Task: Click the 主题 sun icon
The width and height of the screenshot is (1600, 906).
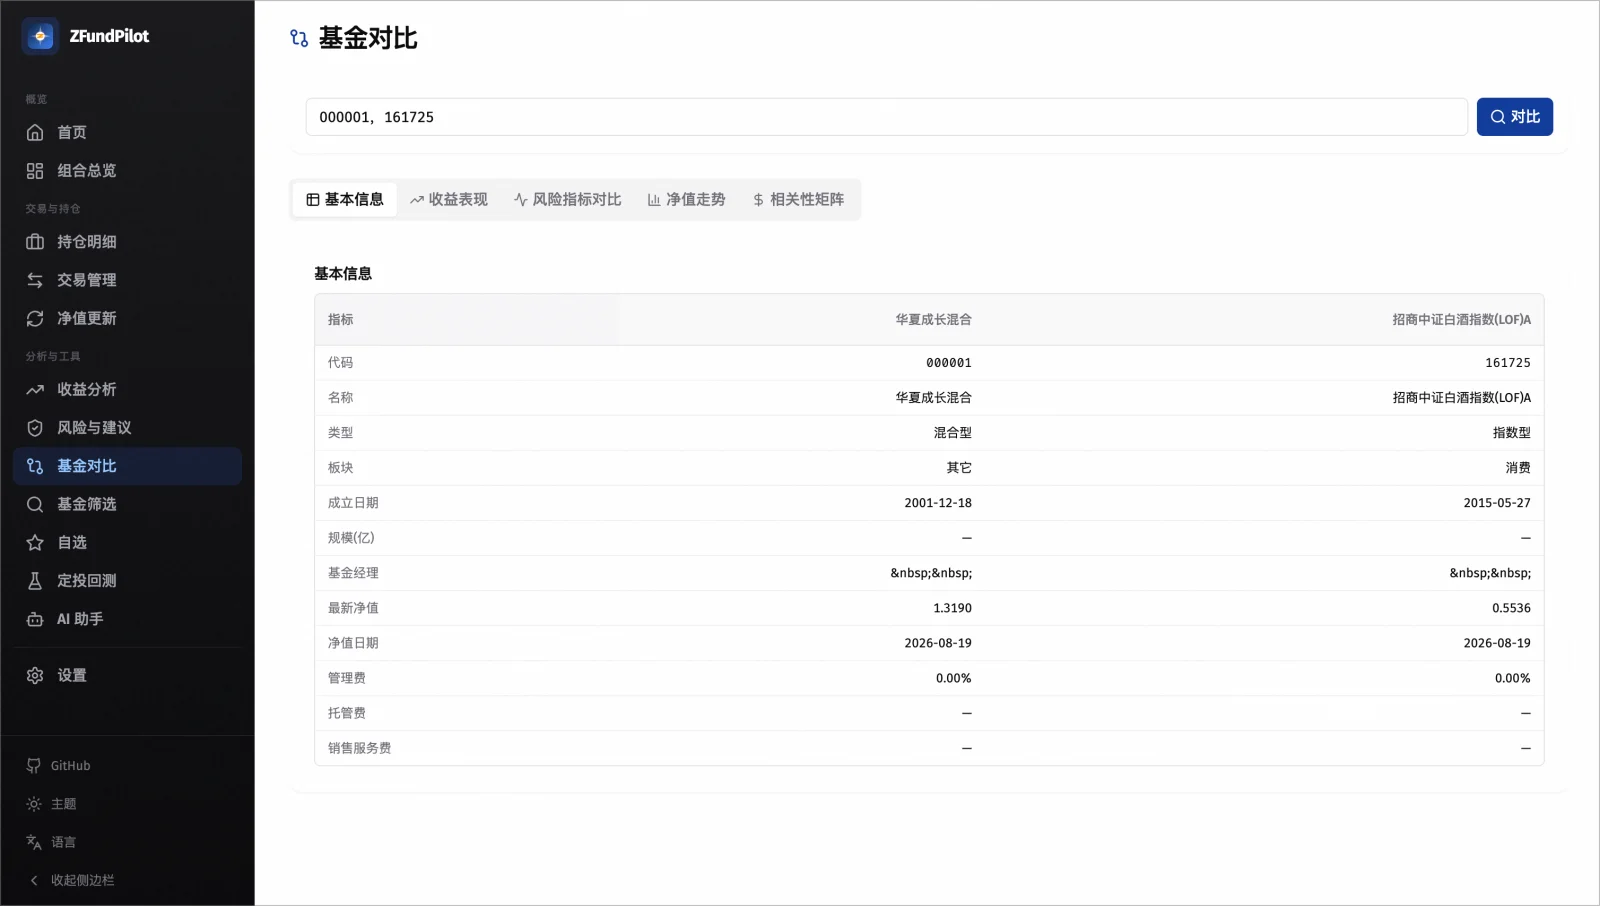Action: pos(34,804)
